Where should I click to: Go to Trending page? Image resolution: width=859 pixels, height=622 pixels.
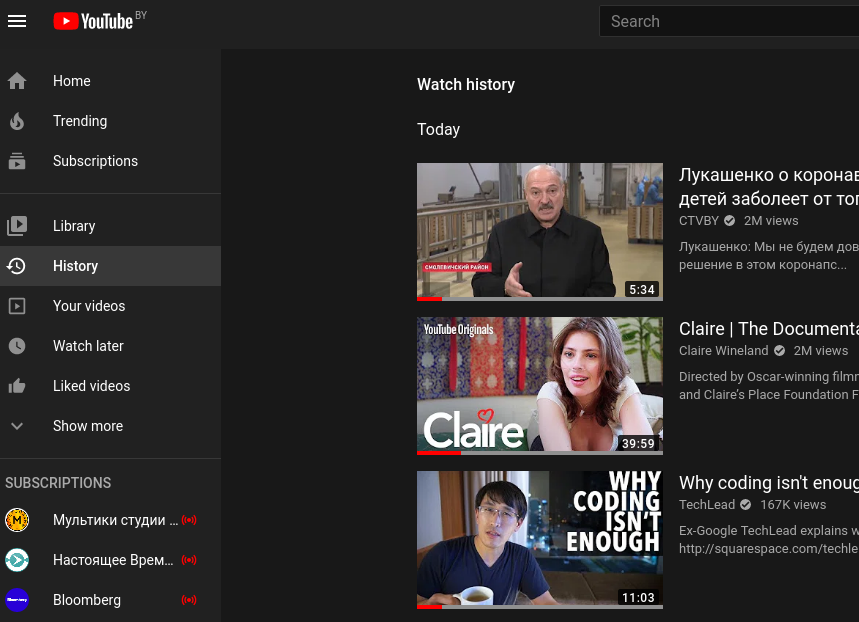tap(110, 121)
